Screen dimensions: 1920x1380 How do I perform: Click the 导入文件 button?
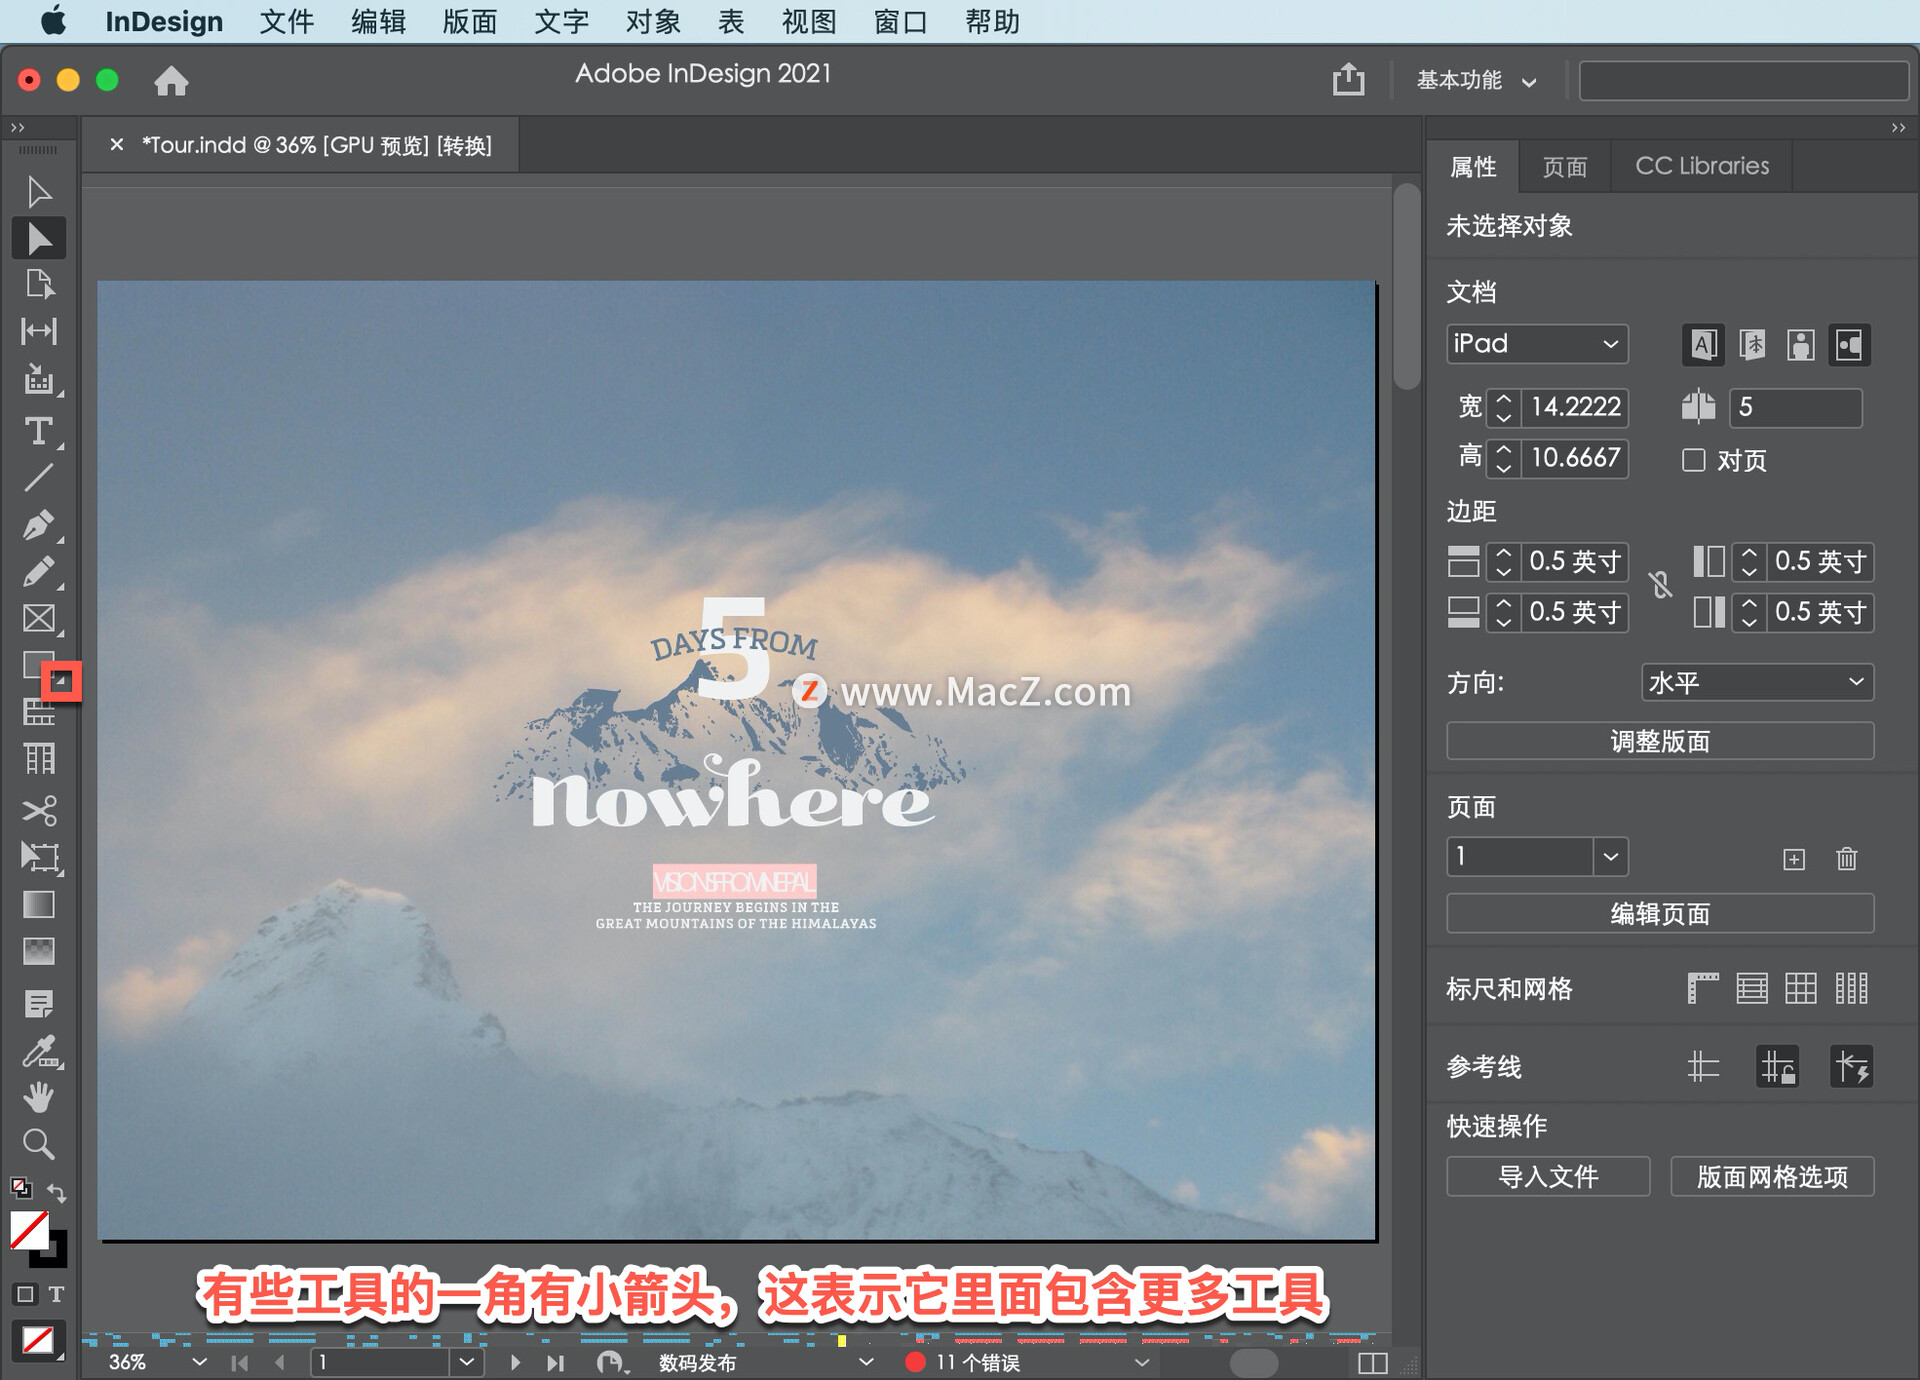pos(1547,1176)
